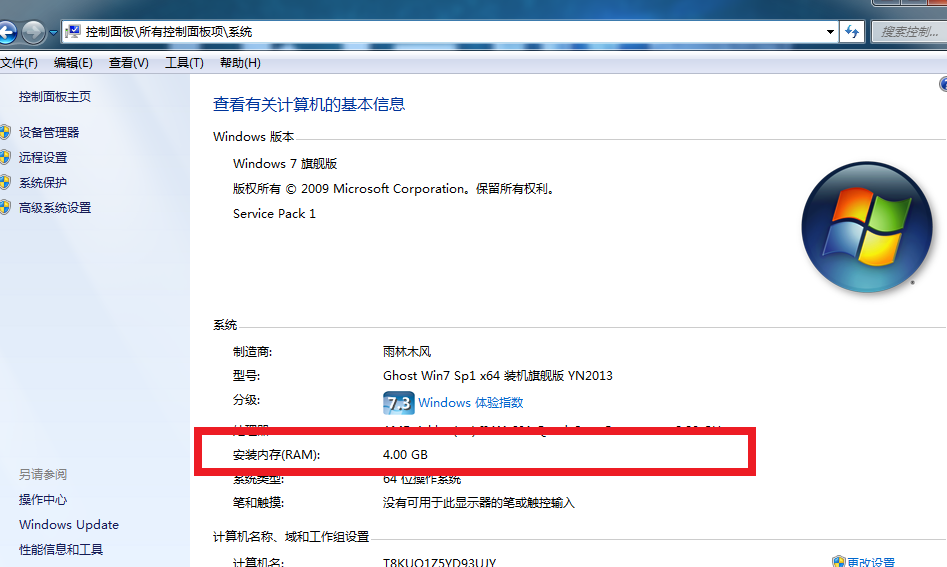947x567 pixels.
Task: Click the 7.3 rating score badge
Action: (x=399, y=403)
